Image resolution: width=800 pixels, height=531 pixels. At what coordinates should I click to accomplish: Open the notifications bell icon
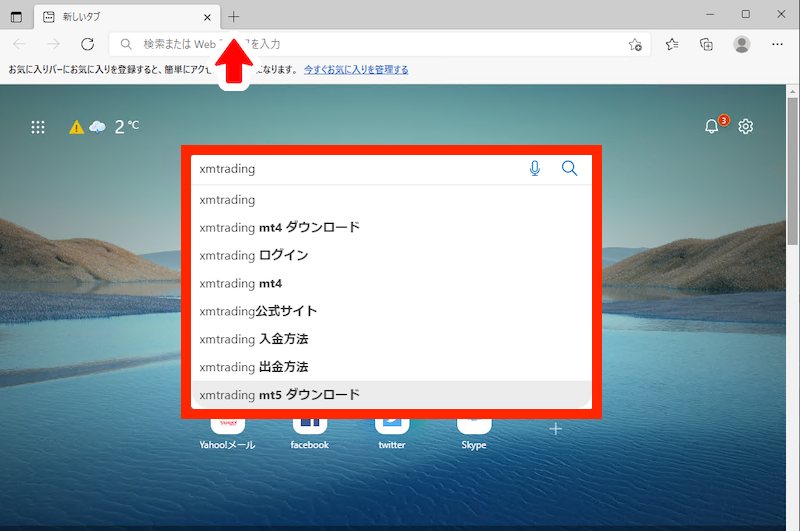click(711, 126)
